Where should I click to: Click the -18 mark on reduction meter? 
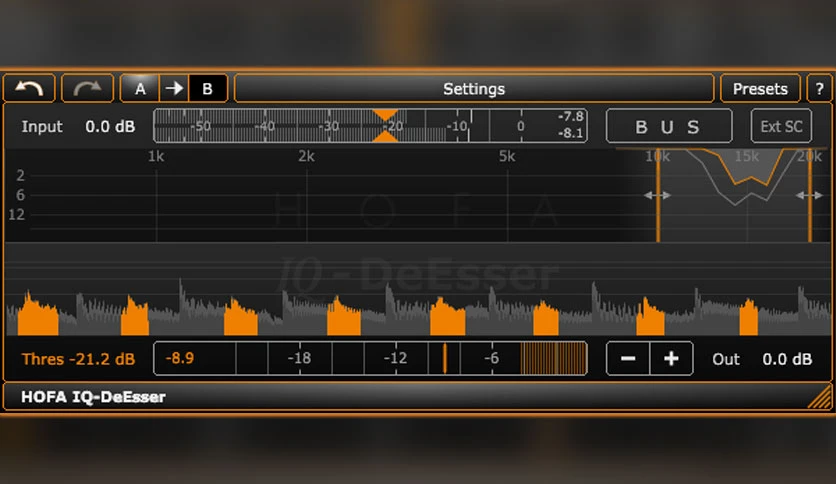coord(299,358)
